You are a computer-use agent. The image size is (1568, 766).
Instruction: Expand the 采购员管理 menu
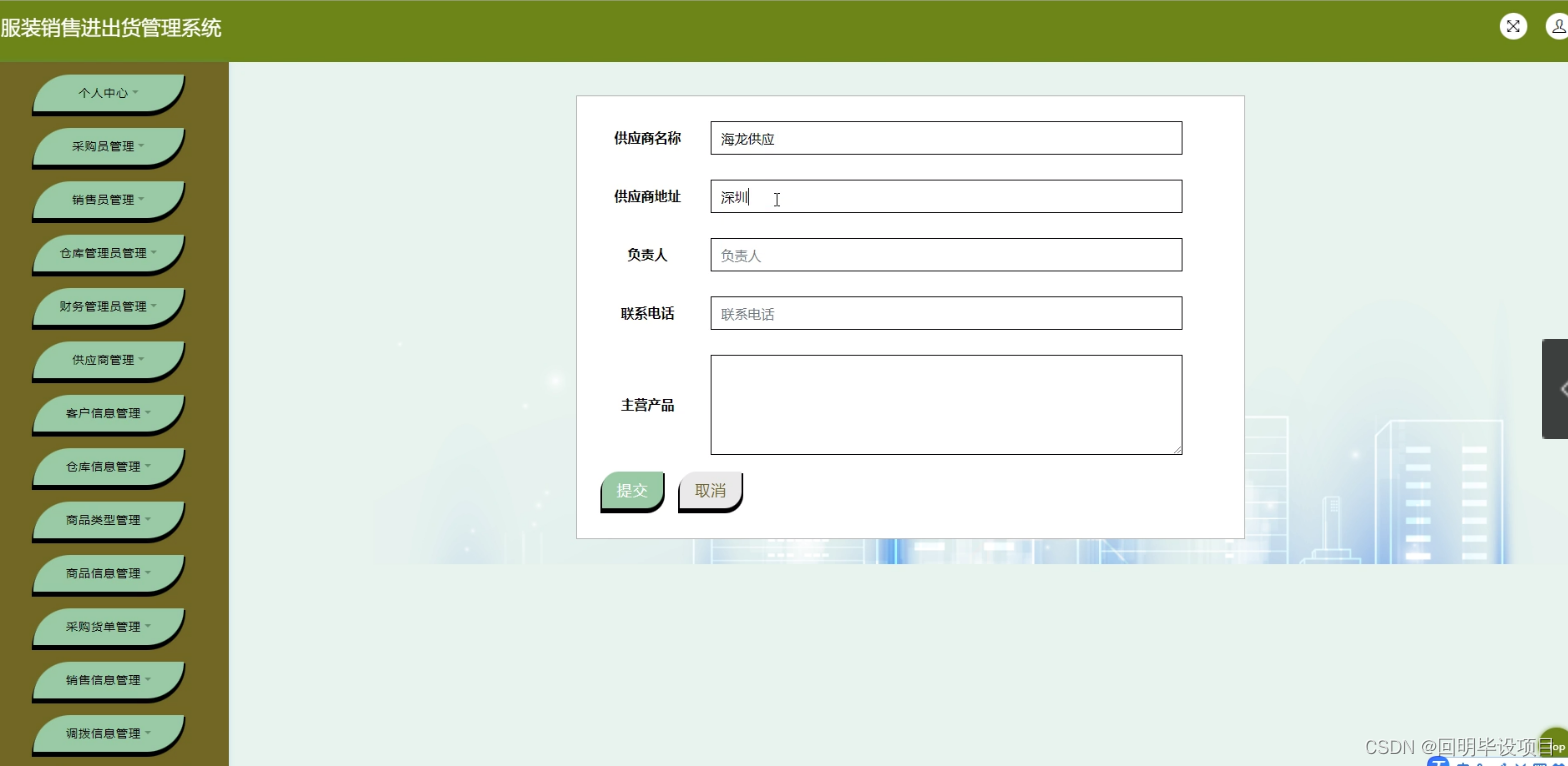coord(109,146)
